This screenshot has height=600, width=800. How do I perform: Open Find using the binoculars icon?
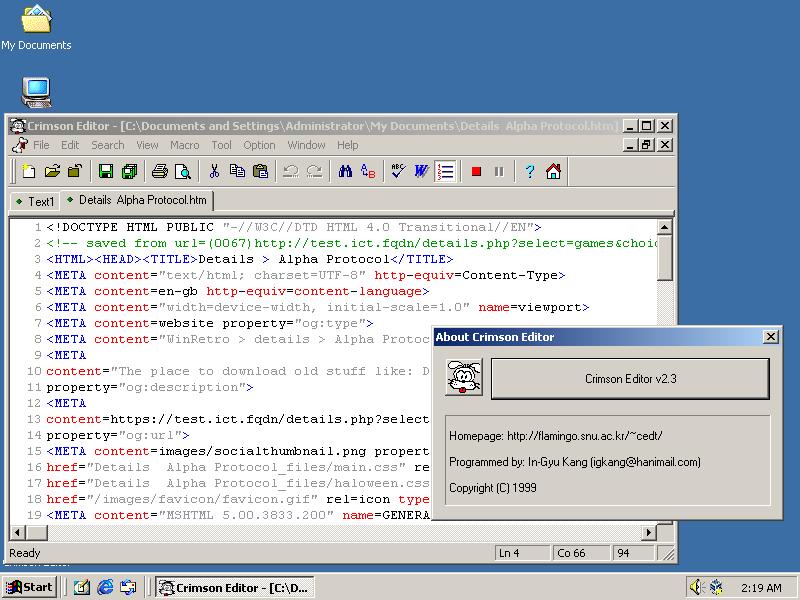point(345,172)
